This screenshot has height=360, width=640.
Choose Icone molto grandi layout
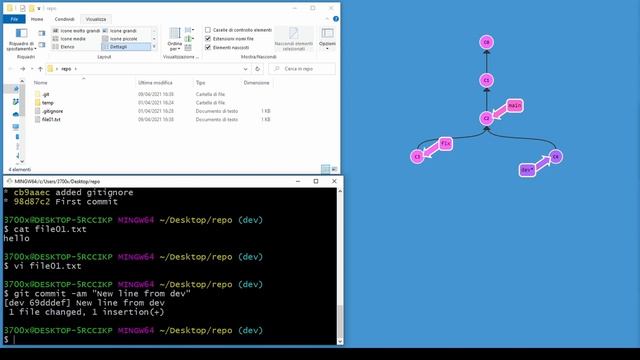(x=76, y=31)
